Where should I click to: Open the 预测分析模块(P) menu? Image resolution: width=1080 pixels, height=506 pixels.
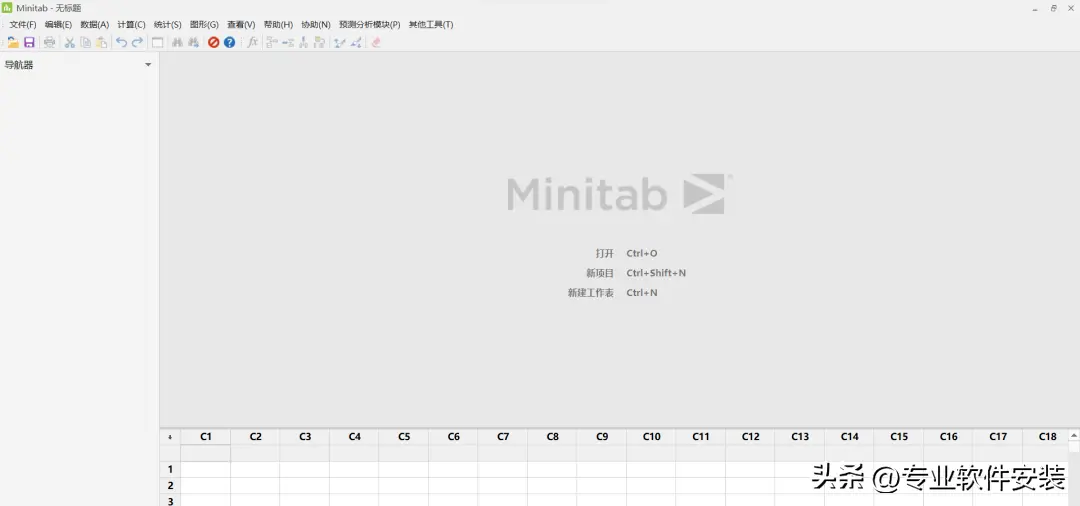pyautogui.click(x=369, y=24)
